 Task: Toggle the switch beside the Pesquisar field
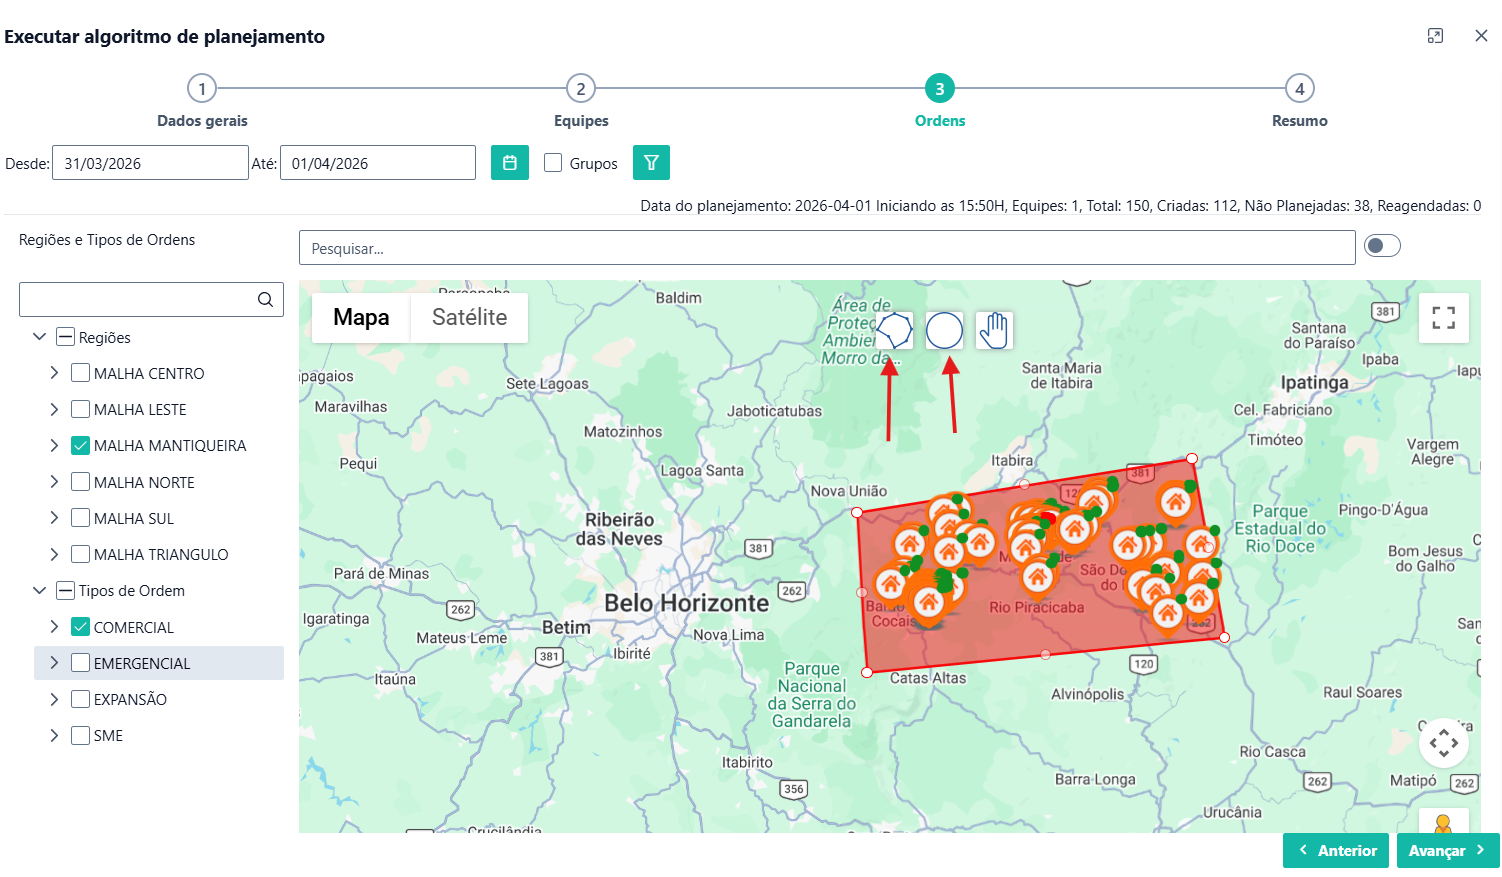[x=1382, y=246]
